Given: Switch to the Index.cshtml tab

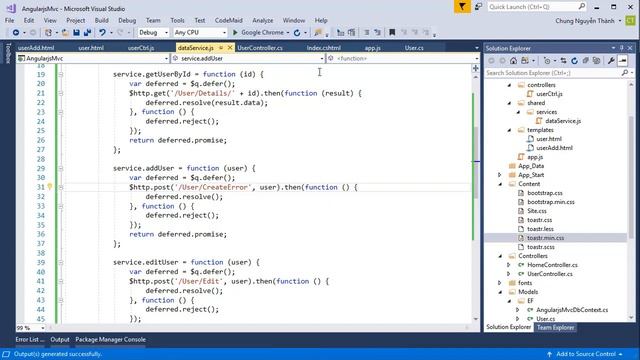Looking at the screenshot, I should [x=324, y=48].
